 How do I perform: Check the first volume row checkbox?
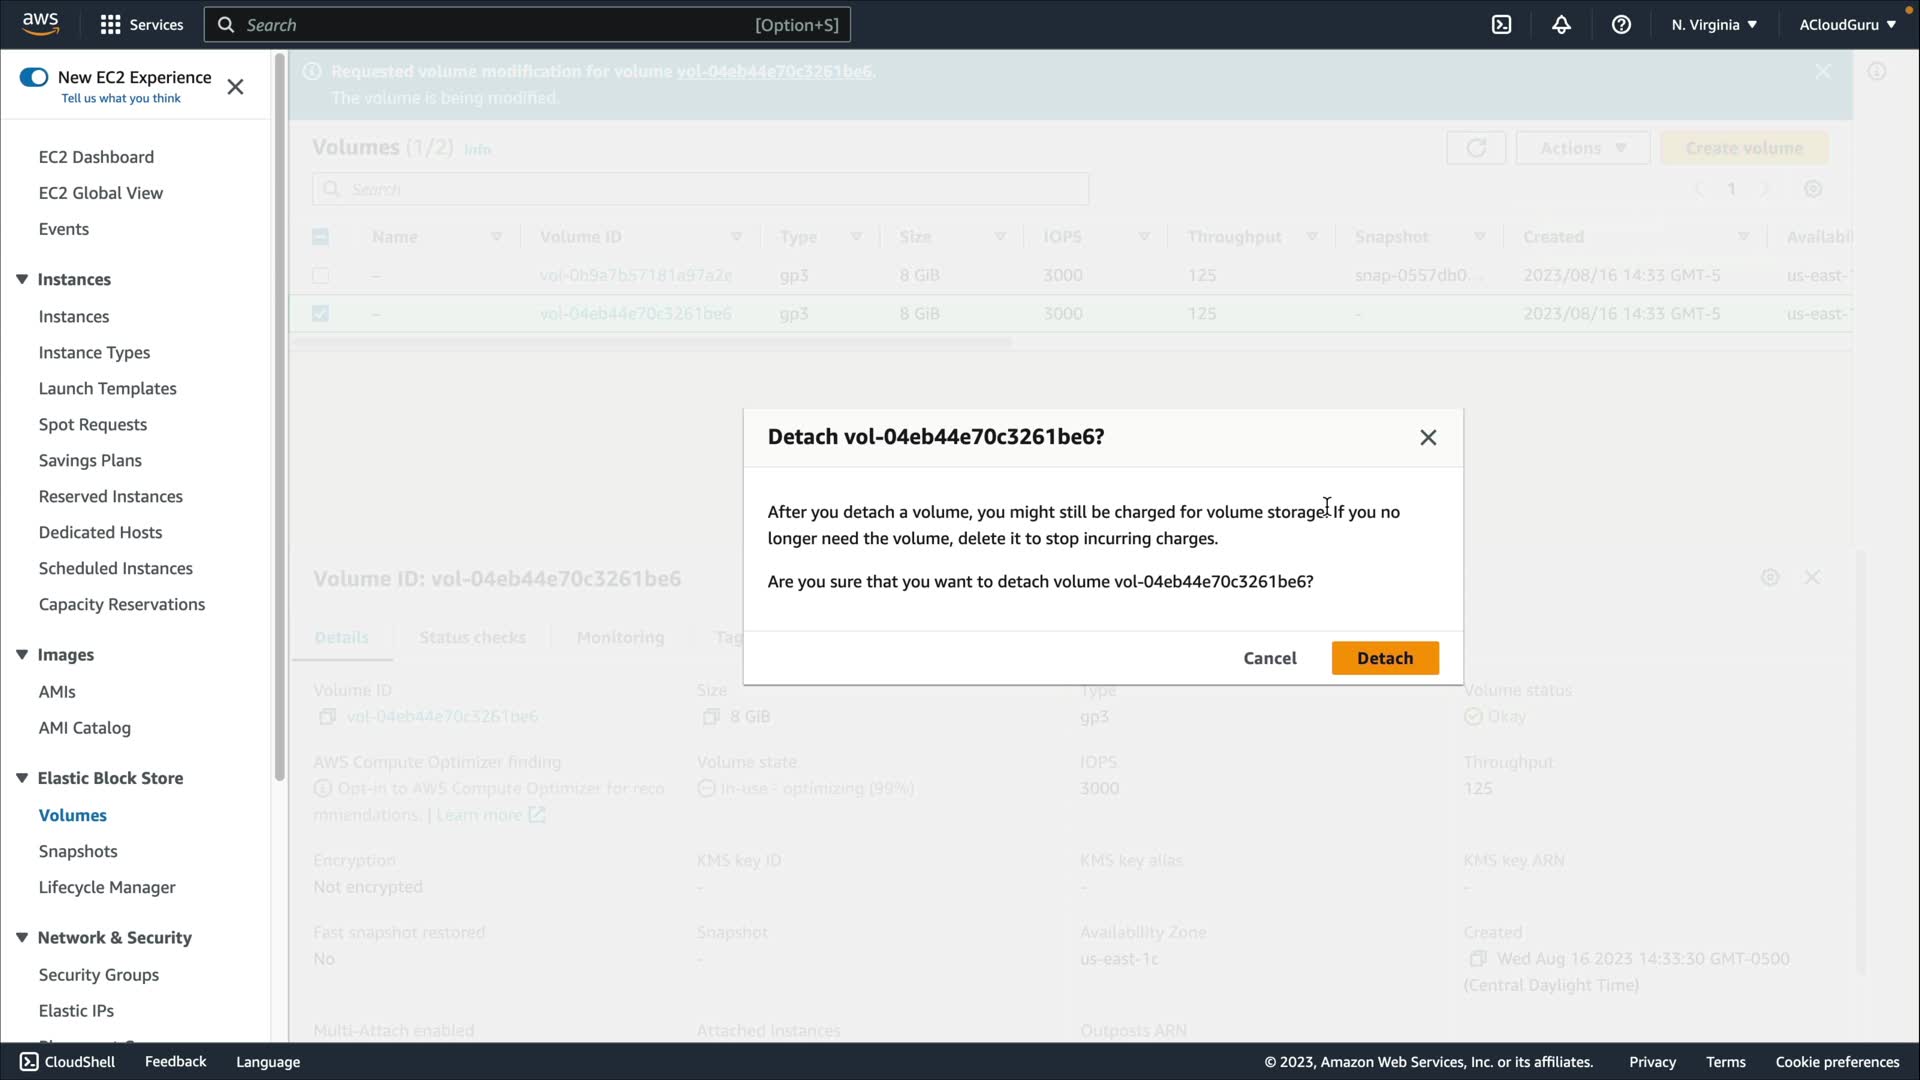[x=320, y=275]
